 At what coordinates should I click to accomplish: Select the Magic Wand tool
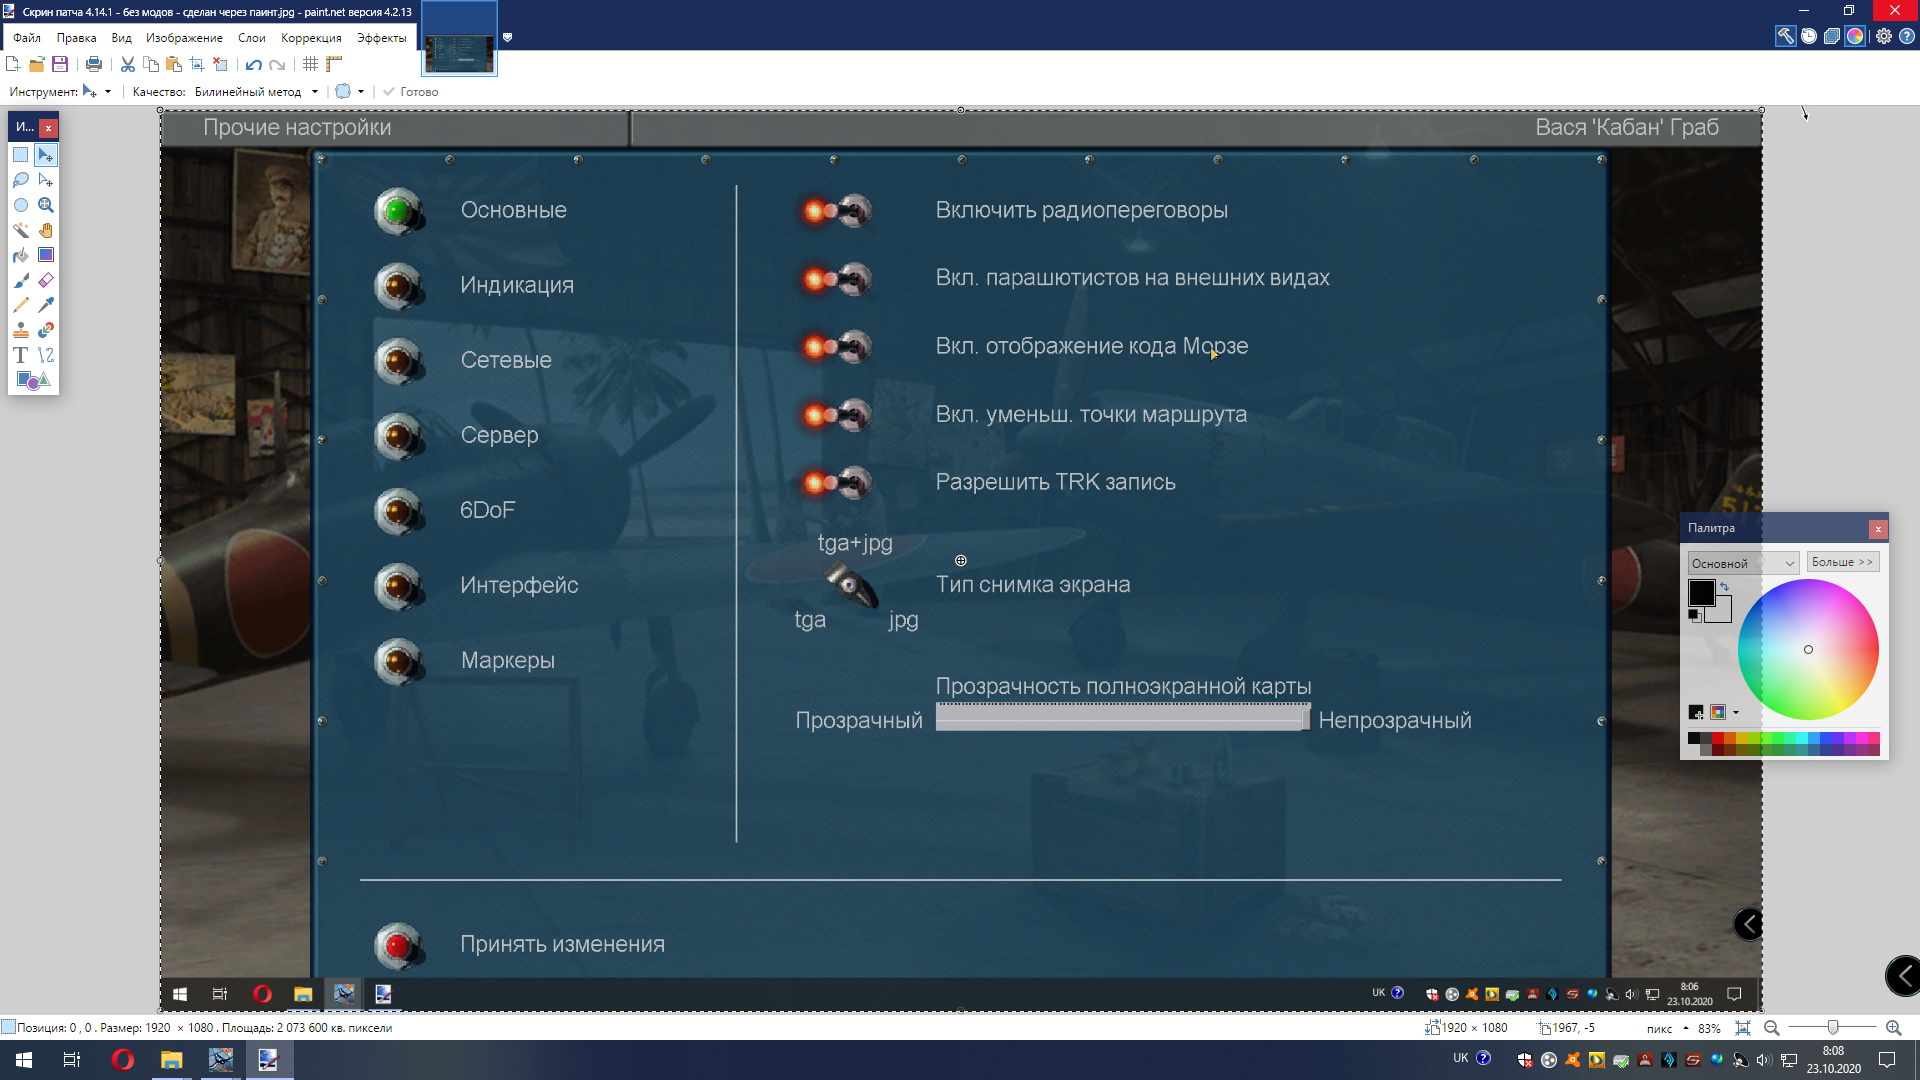pos(21,230)
